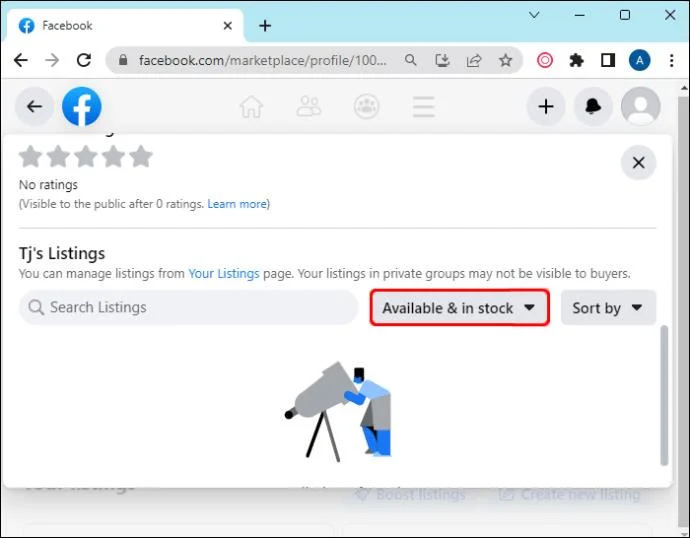
Task: Open the 'Your Listings' link
Action: (x=224, y=273)
